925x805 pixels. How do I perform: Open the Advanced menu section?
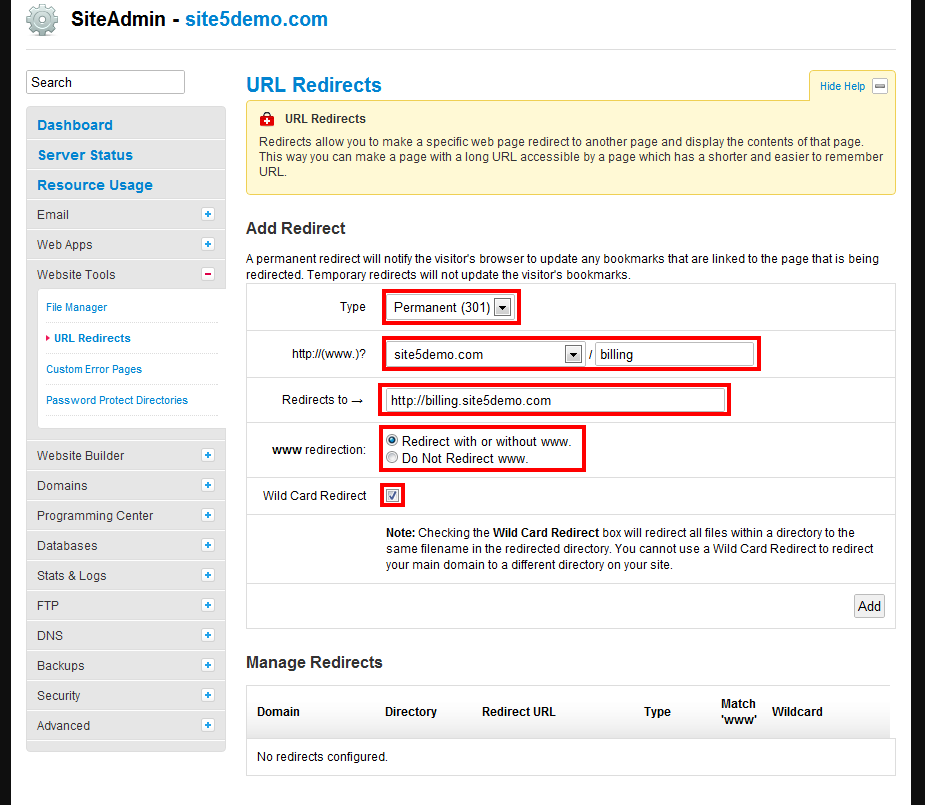tap(126, 726)
